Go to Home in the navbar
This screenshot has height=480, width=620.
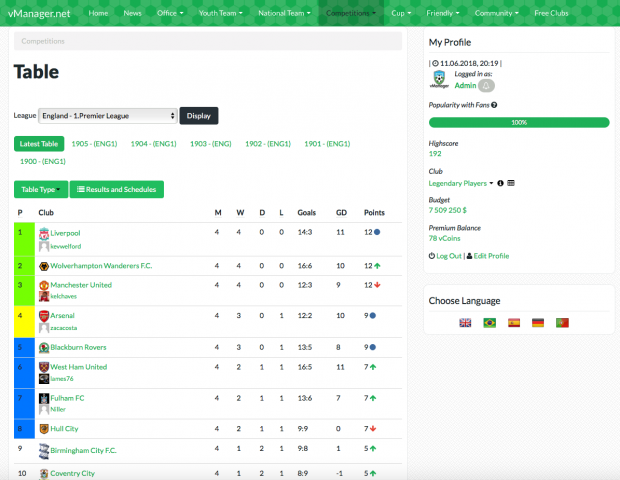click(x=98, y=13)
